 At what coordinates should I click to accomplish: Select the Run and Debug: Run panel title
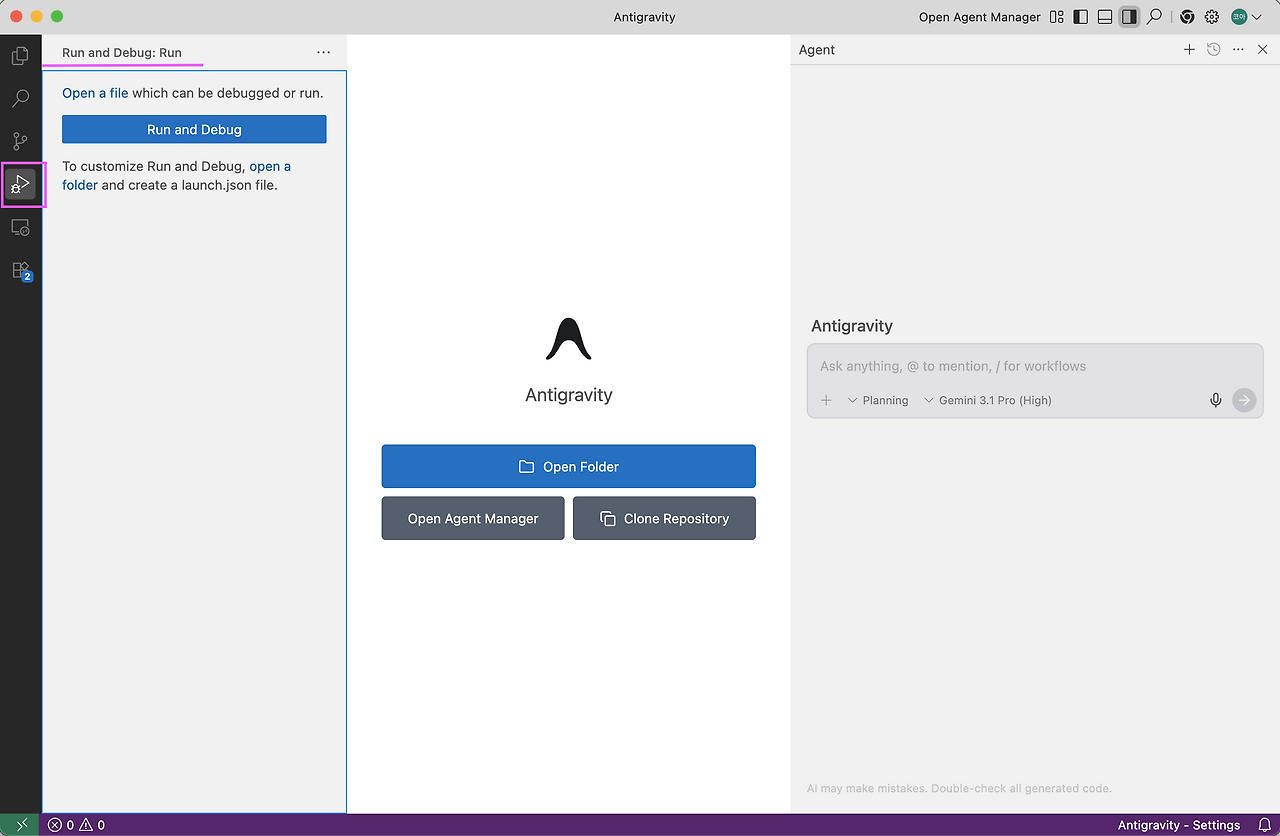coord(122,52)
